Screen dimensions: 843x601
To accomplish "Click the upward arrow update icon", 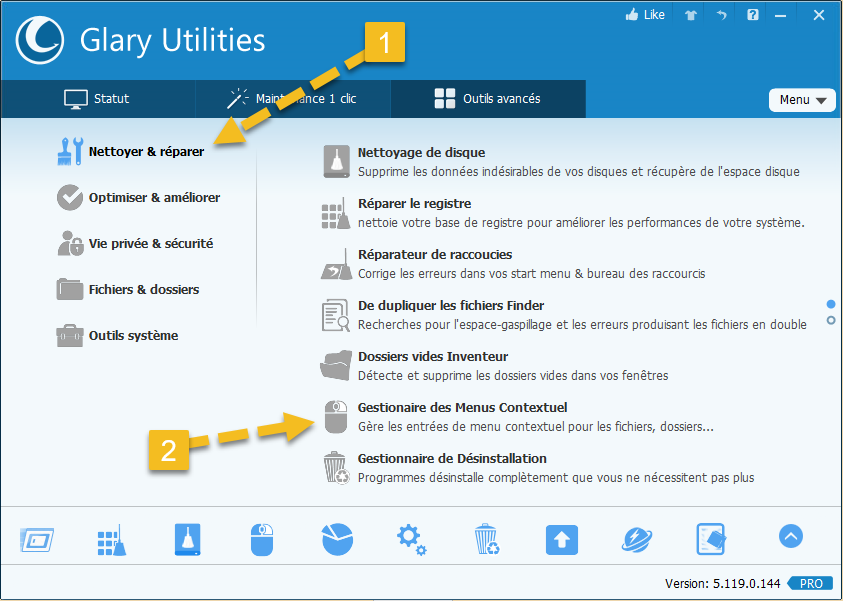I will point(562,540).
